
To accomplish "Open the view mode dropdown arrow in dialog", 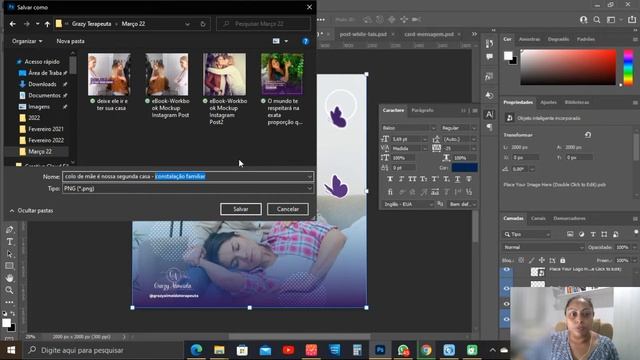I will (286, 41).
